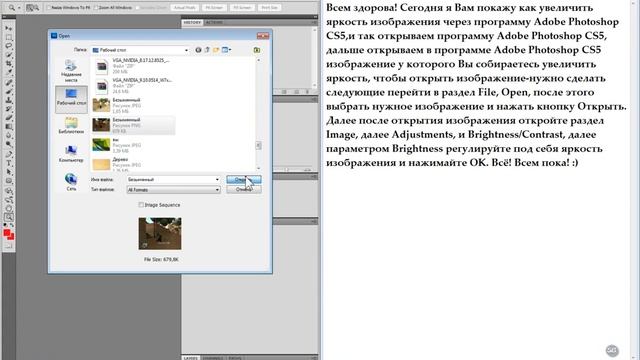The image size is (640, 360).
Task: Select the Move tool in Photoshop toolbar
Action: [x=9, y=28]
